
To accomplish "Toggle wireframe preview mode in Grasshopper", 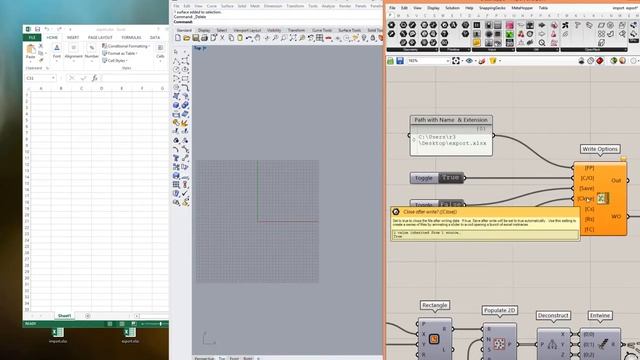I will coord(591,61).
